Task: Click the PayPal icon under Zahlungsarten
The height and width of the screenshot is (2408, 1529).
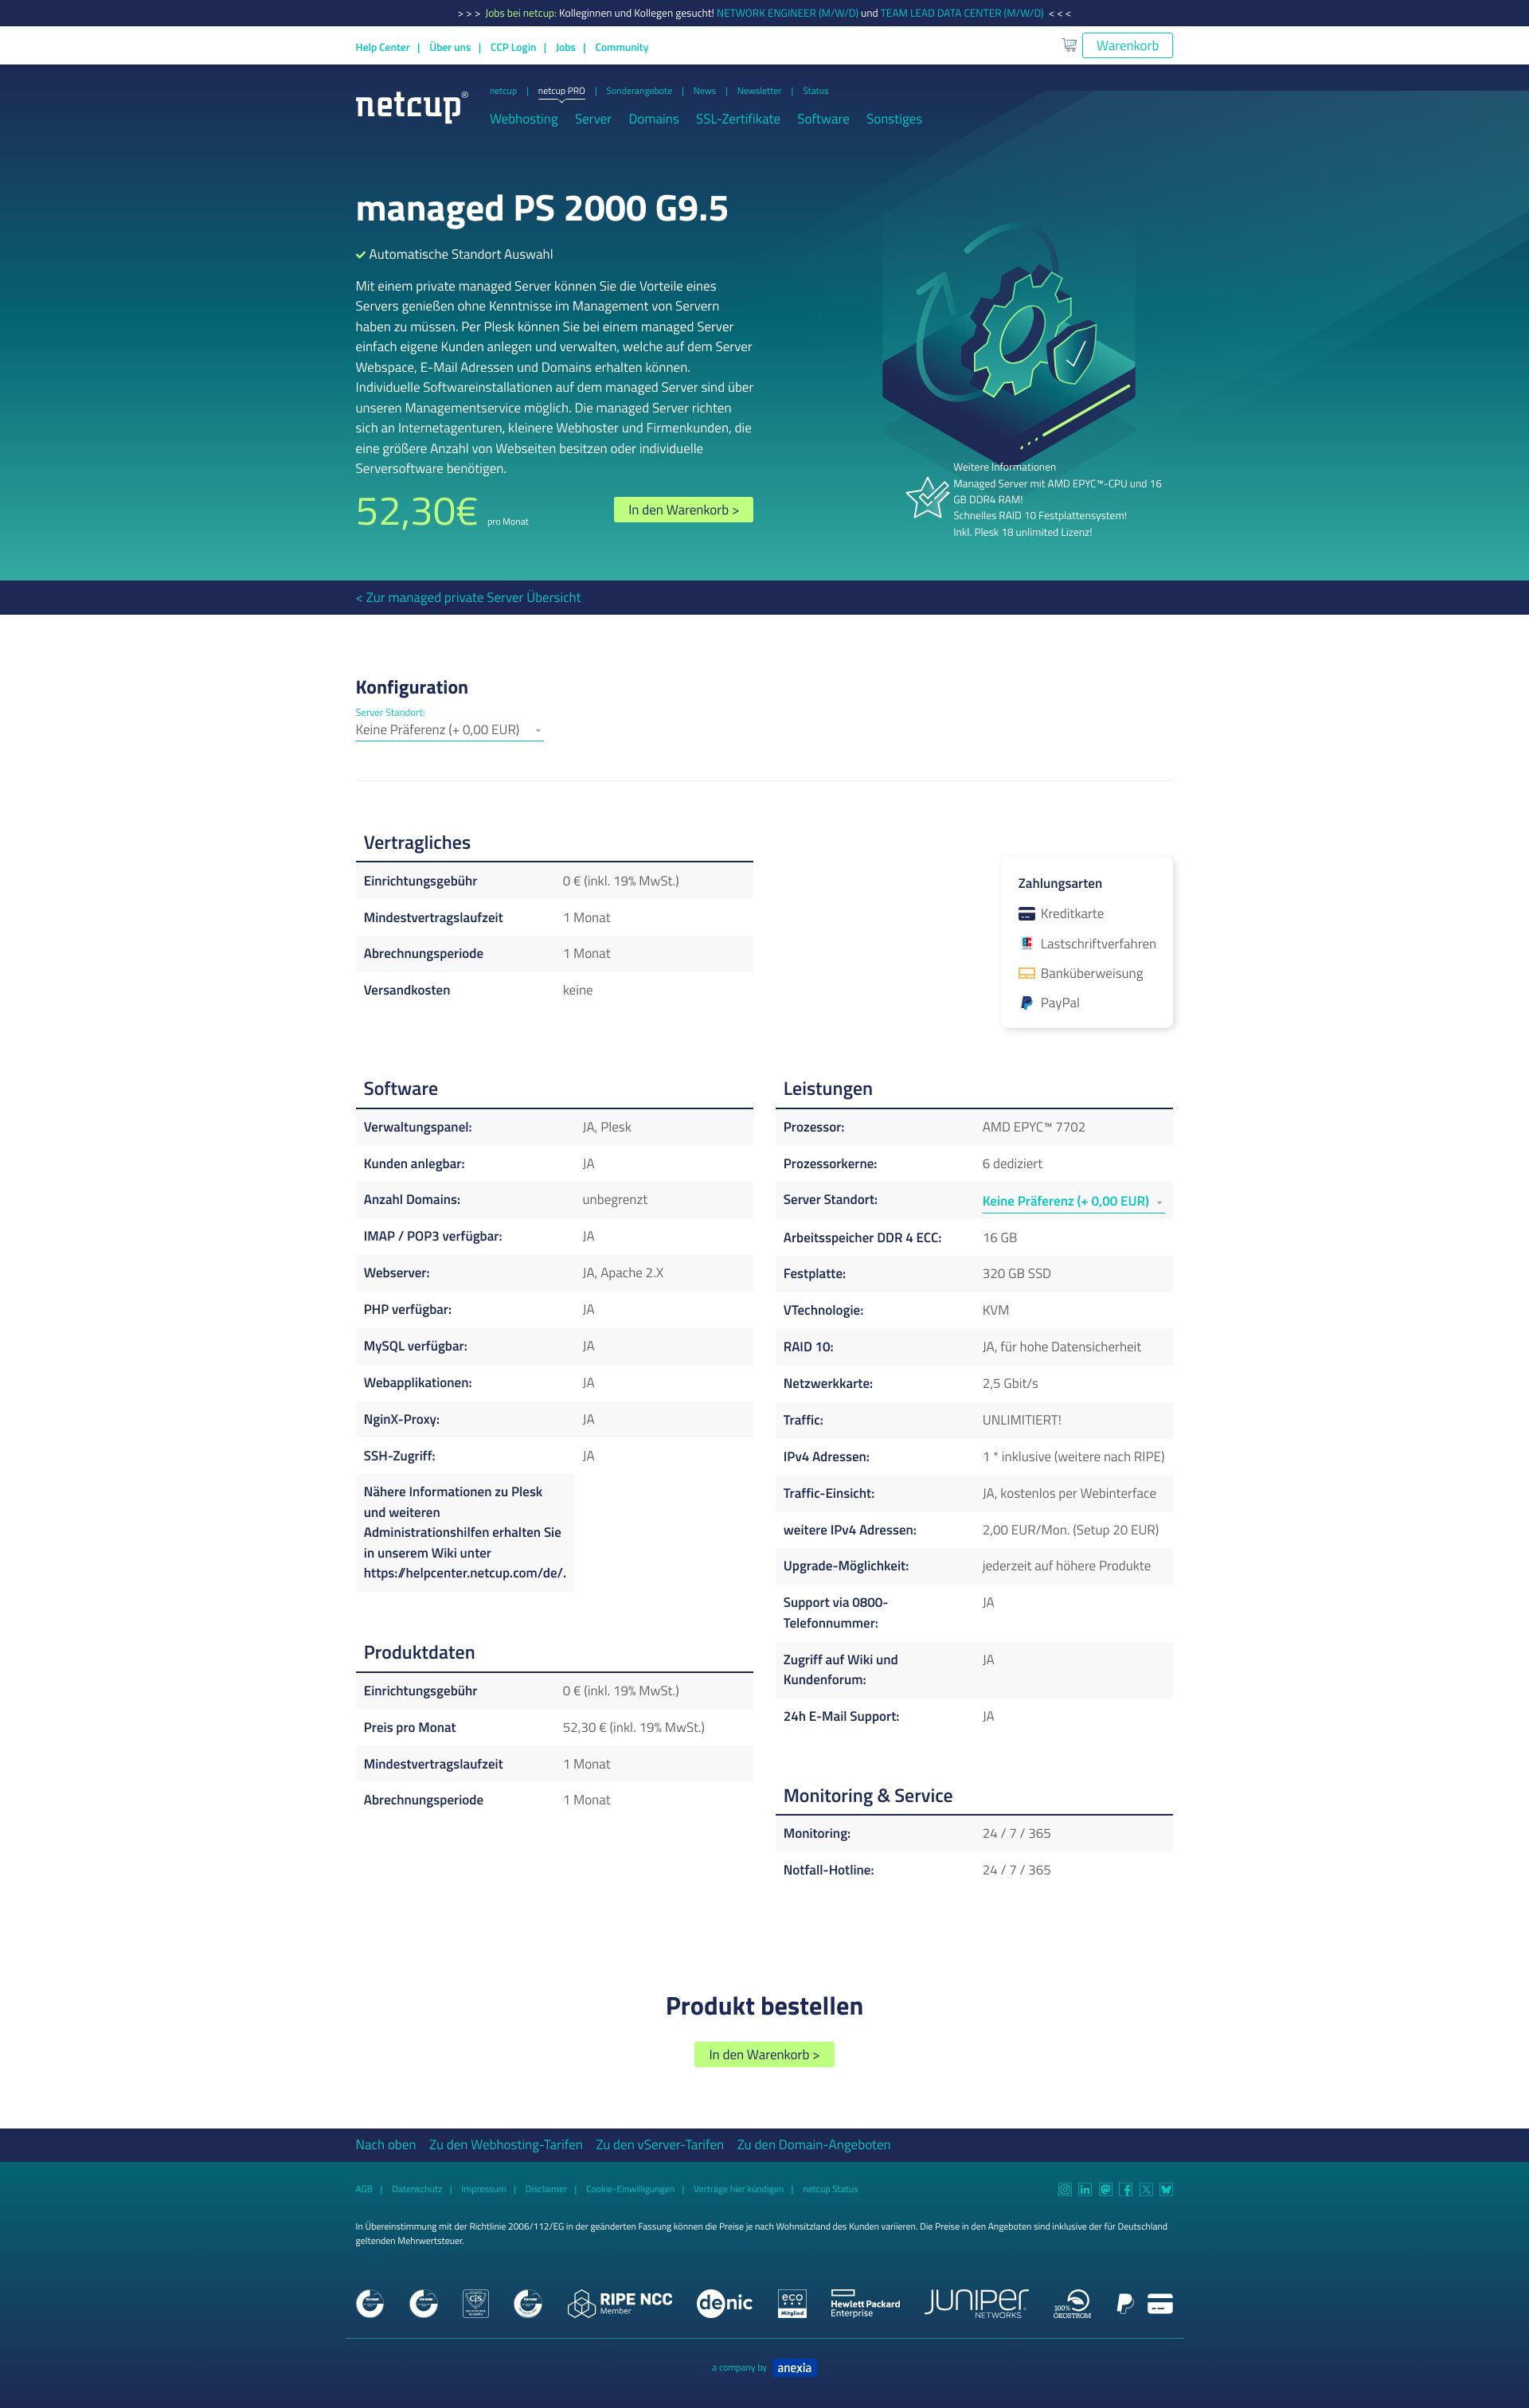Action: [1026, 1003]
